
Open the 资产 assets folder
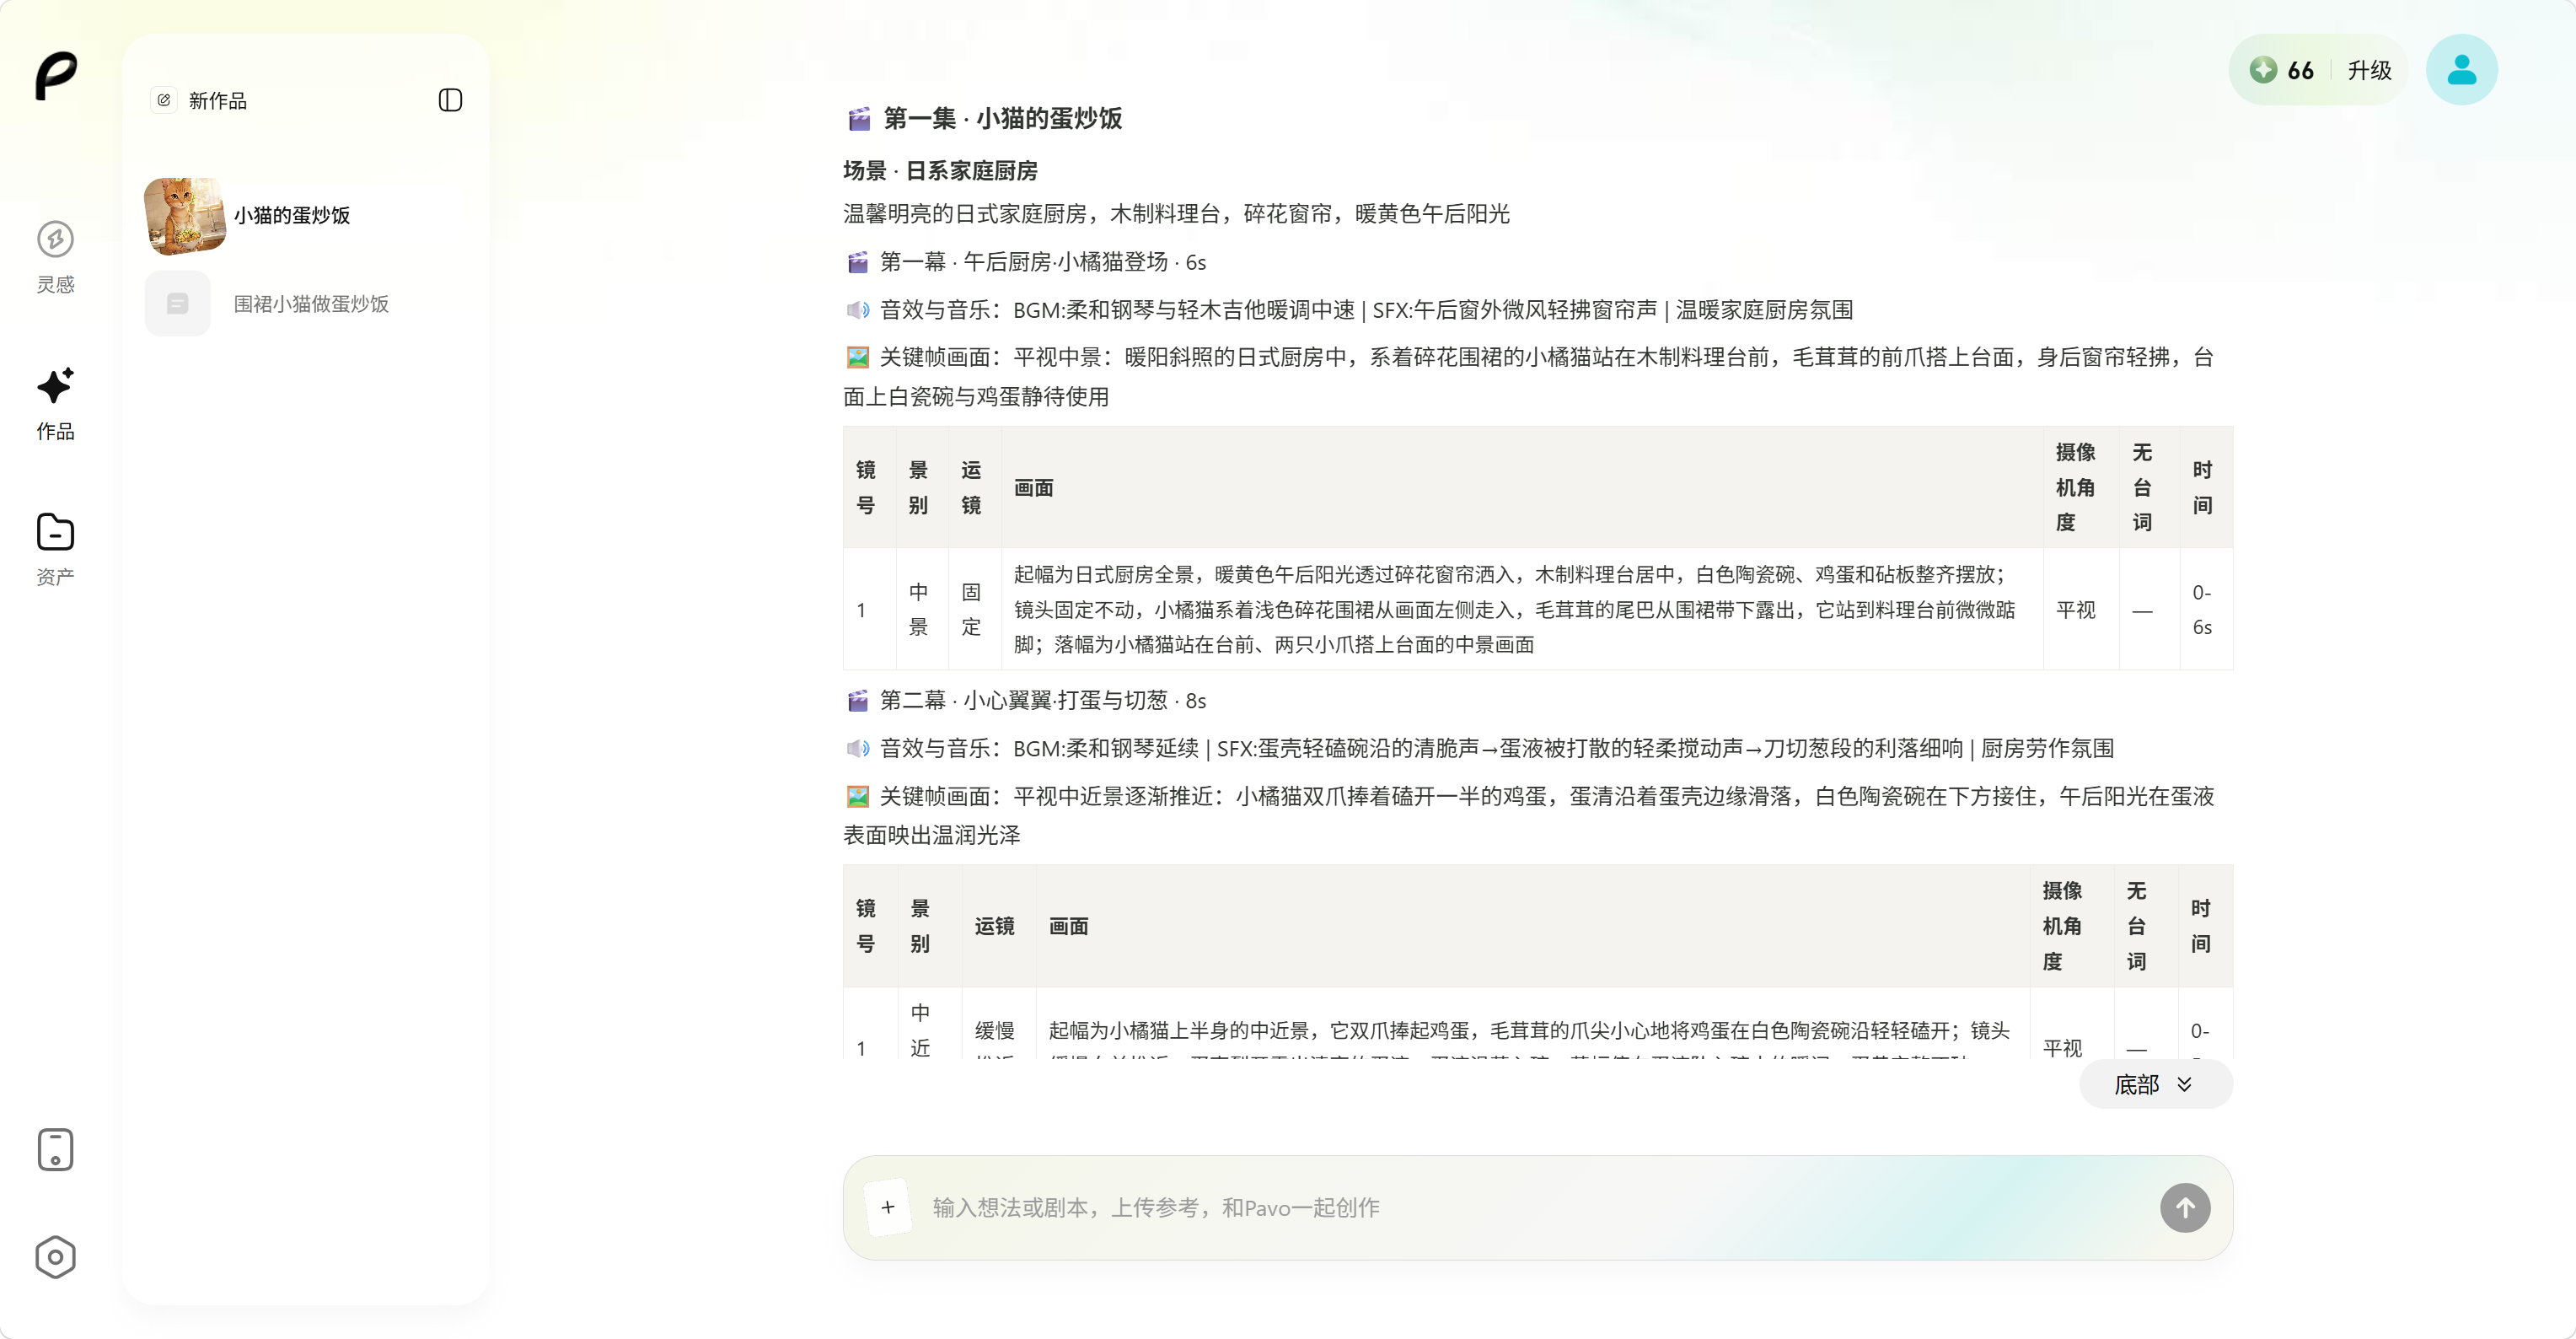(x=56, y=549)
